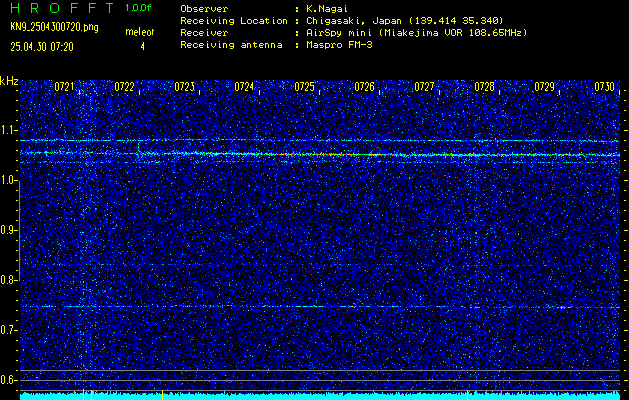Click the 0728 time label
Viewport: 629px width, 400px height.
click(485, 87)
